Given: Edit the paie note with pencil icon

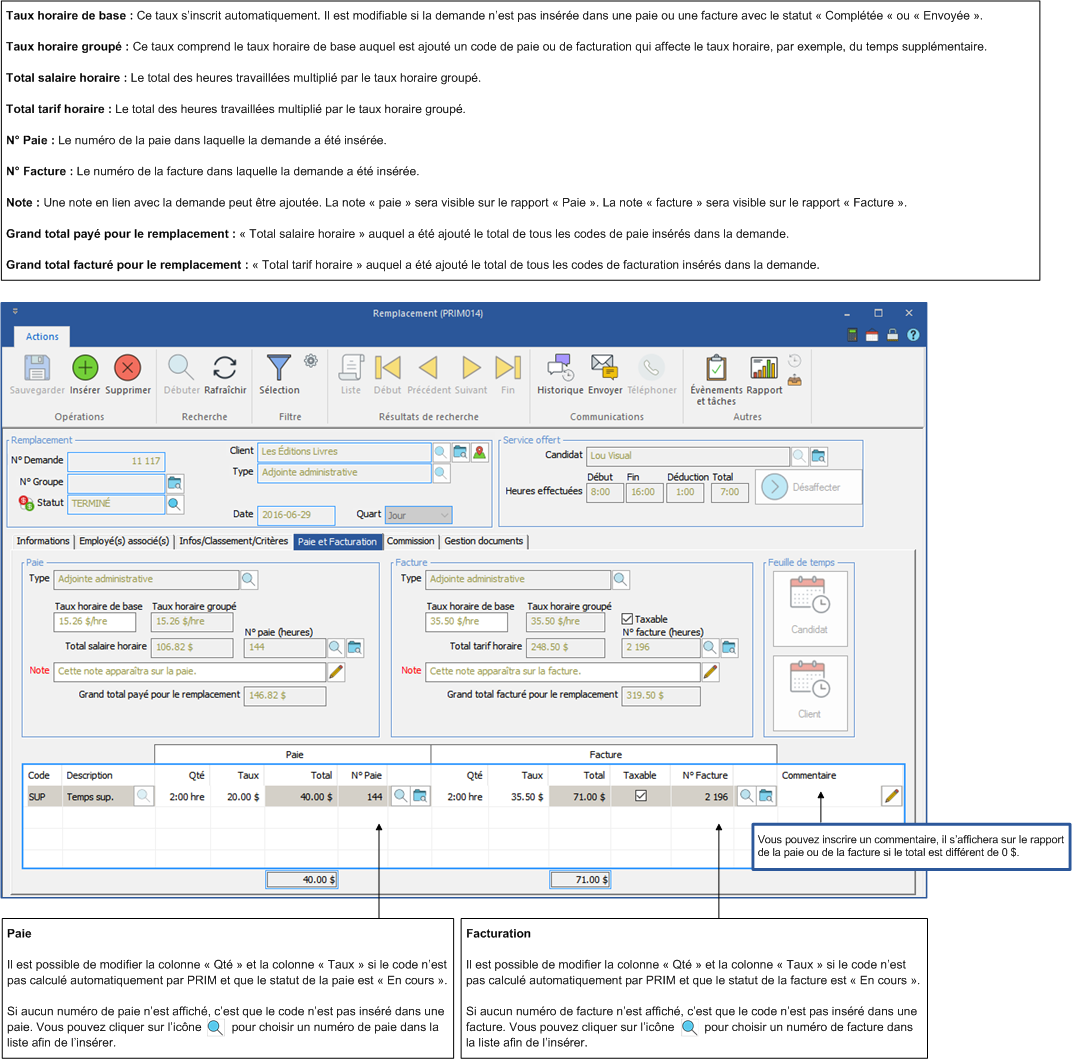Looking at the screenshot, I should 336,672.
